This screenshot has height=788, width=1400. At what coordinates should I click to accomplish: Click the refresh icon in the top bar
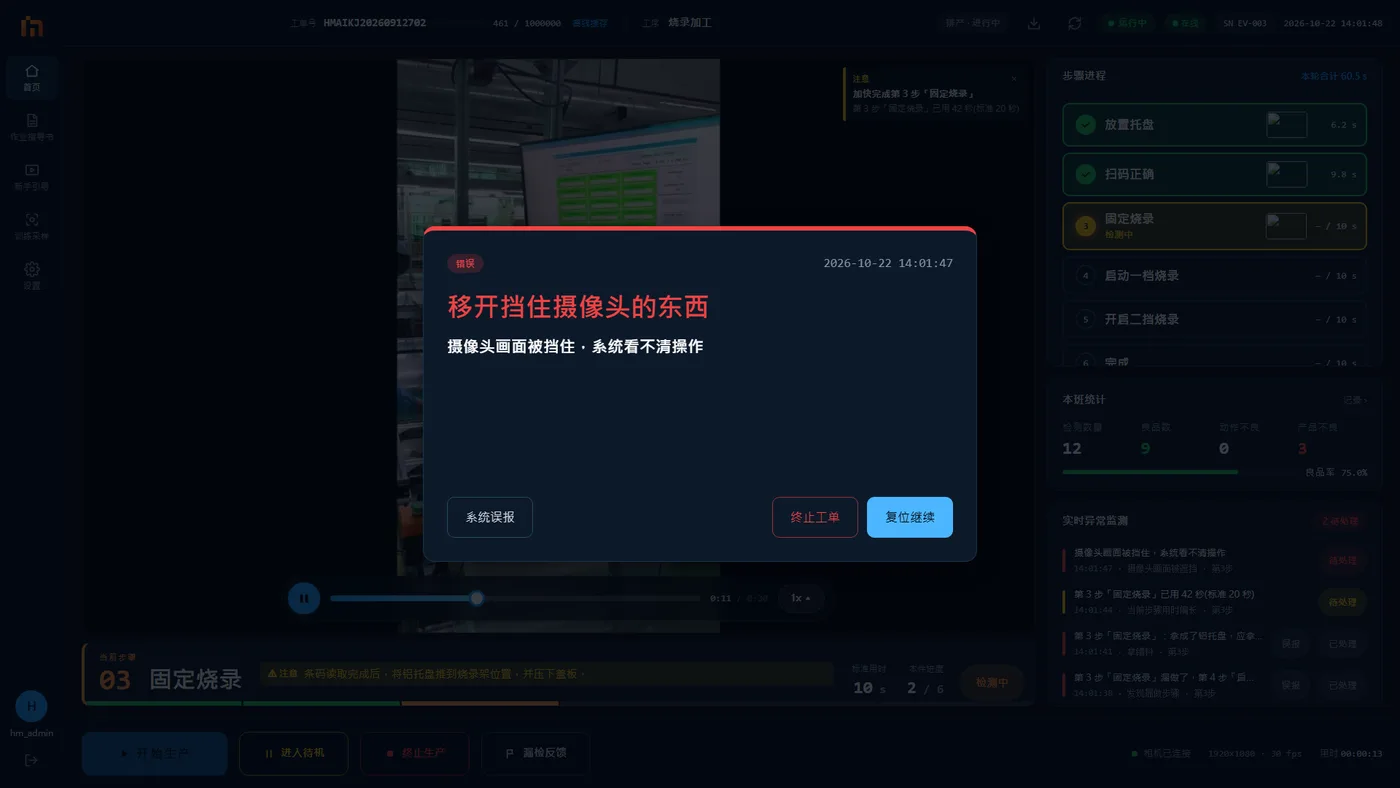pos(1074,23)
